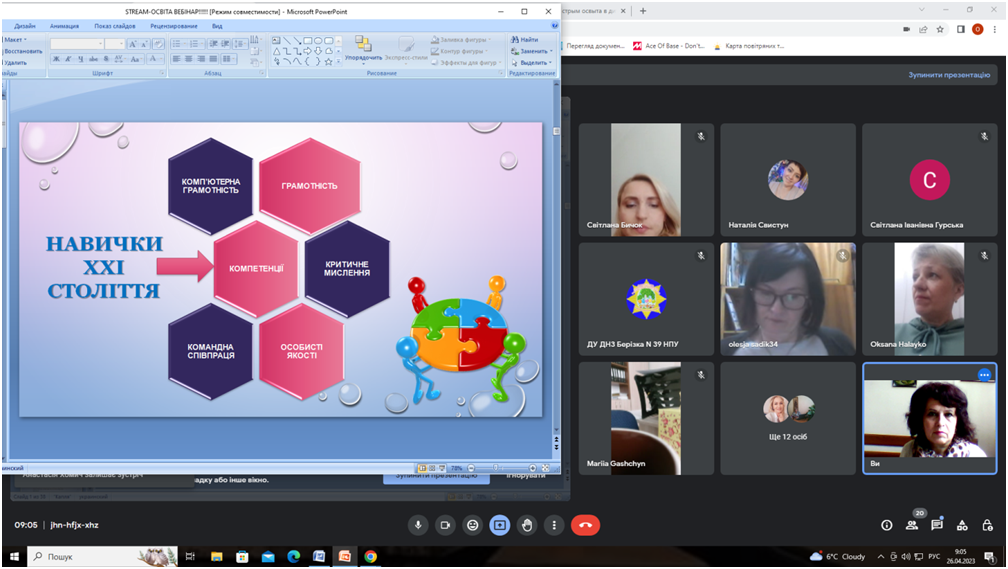Apply bullet list formatting

[179, 44]
